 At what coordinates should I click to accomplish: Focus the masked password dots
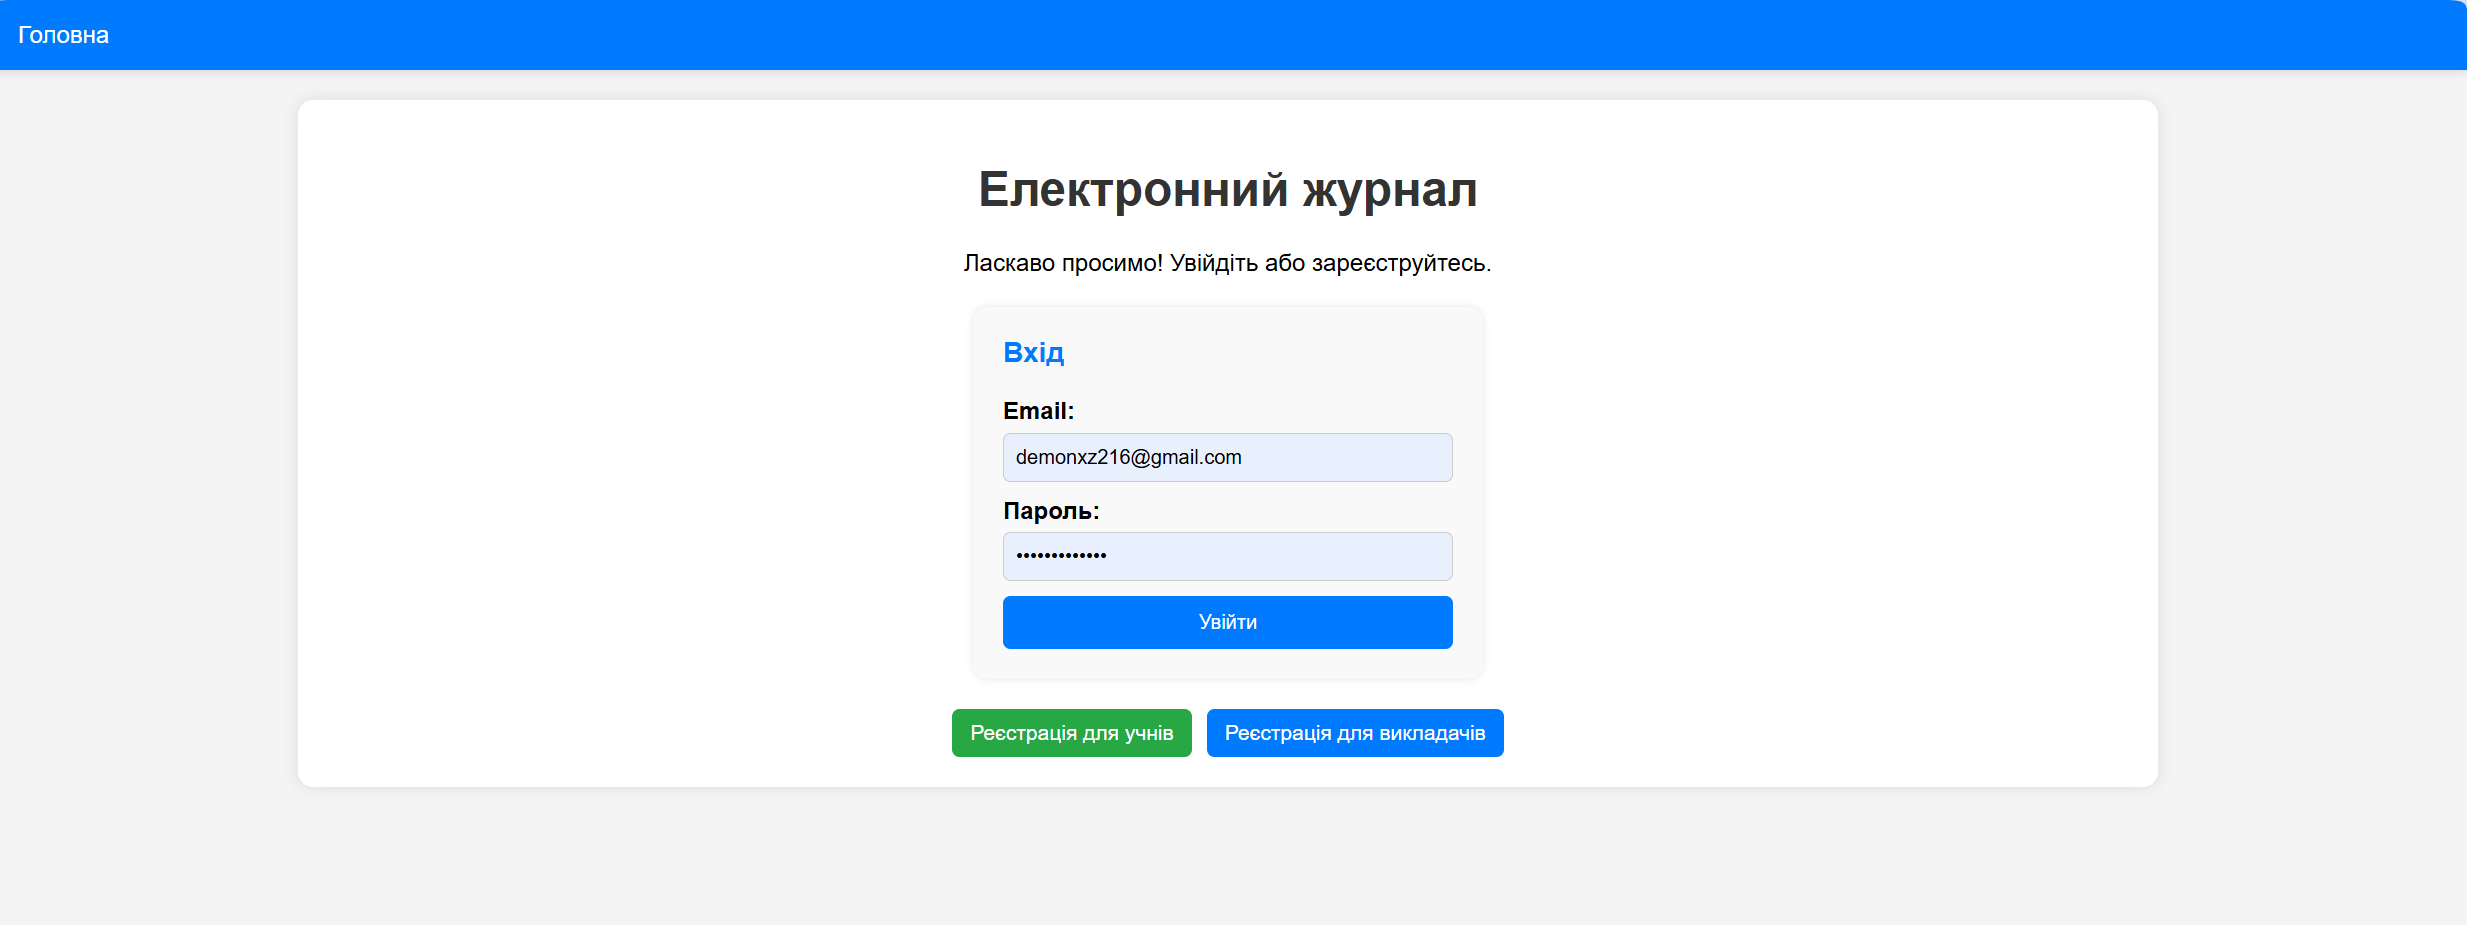[1063, 556]
